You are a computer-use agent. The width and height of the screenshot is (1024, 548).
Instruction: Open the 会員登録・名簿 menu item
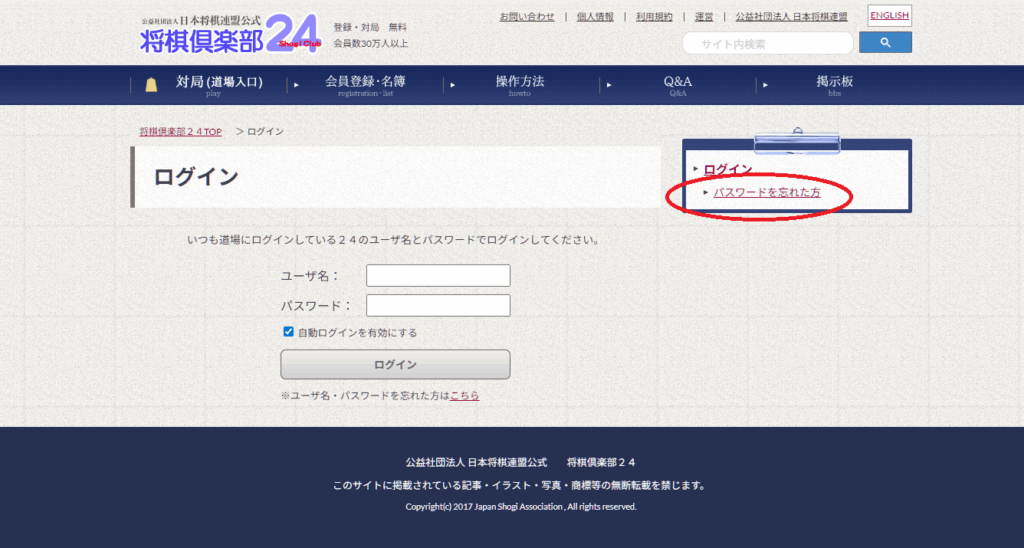pyautogui.click(x=365, y=85)
